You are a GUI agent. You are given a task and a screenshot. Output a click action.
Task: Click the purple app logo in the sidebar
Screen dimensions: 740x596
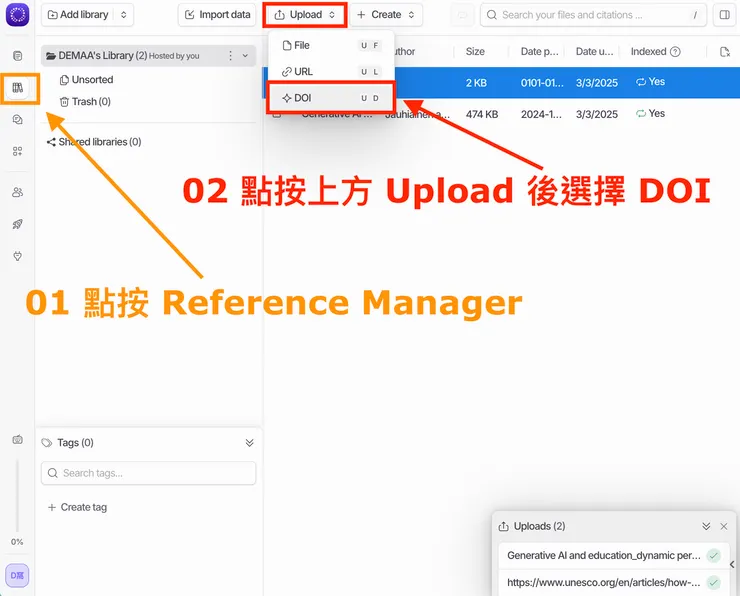[17, 15]
